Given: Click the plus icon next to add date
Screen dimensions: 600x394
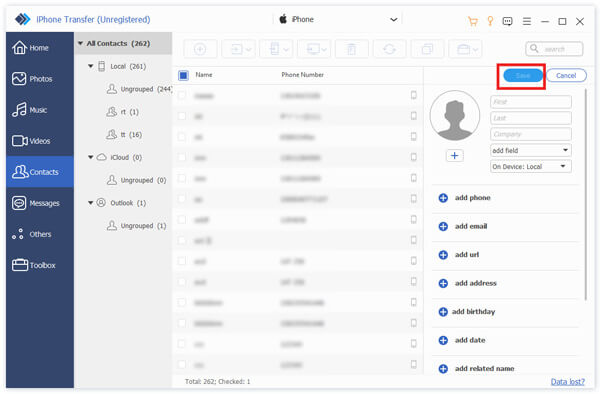Looking at the screenshot, I should [443, 340].
